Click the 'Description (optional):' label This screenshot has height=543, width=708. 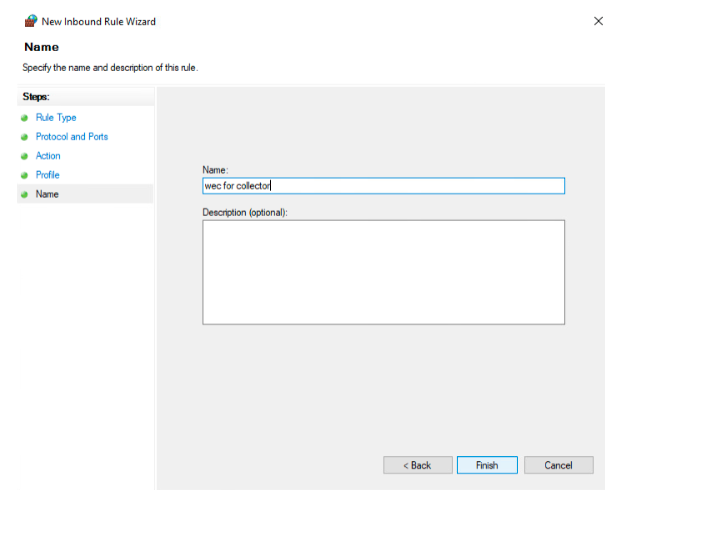click(x=245, y=212)
